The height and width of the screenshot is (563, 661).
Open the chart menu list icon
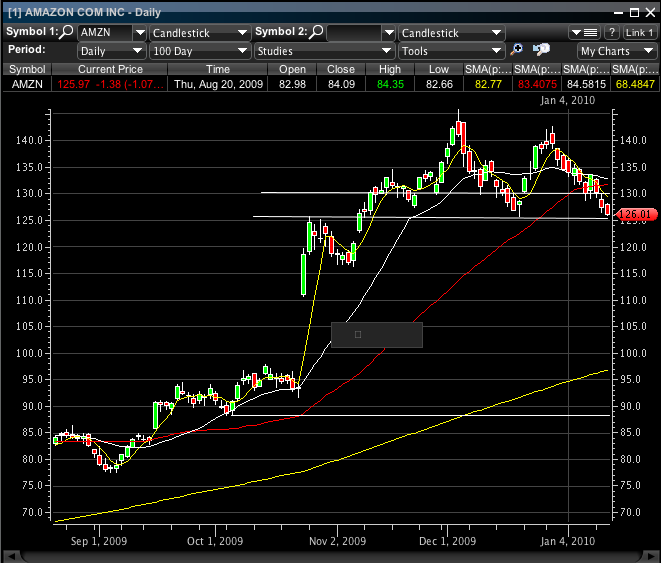(x=584, y=32)
